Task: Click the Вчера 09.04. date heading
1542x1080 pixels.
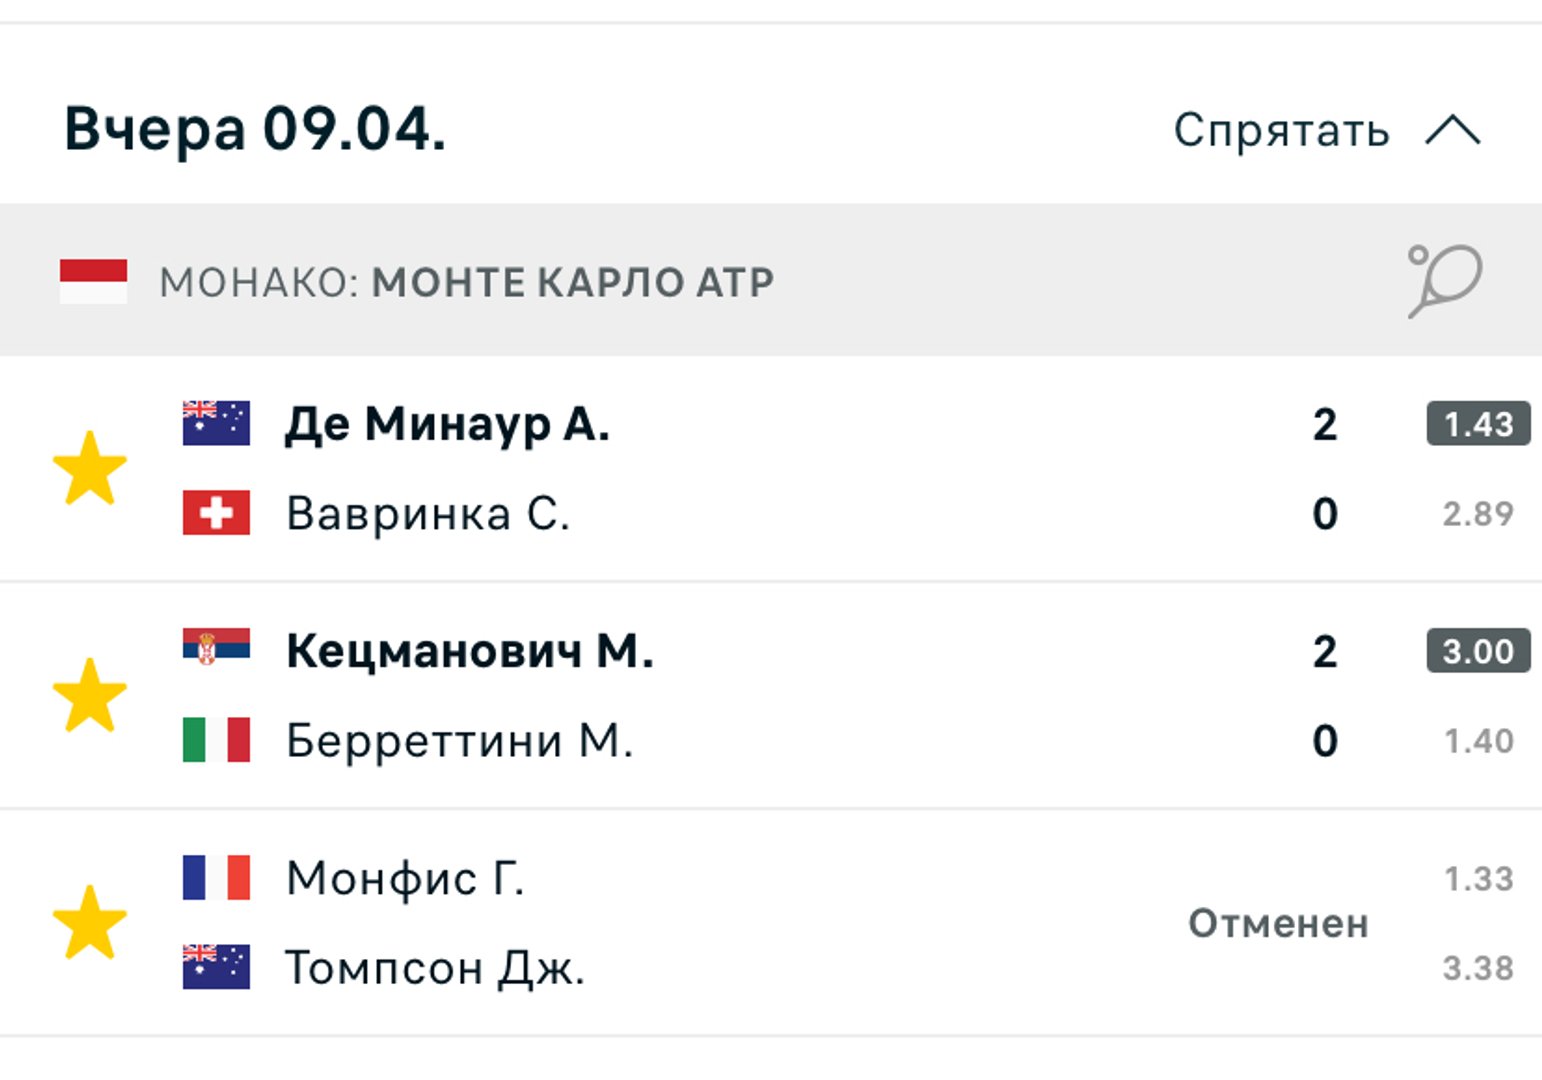Action: pyautogui.click(x=255, y=130)
